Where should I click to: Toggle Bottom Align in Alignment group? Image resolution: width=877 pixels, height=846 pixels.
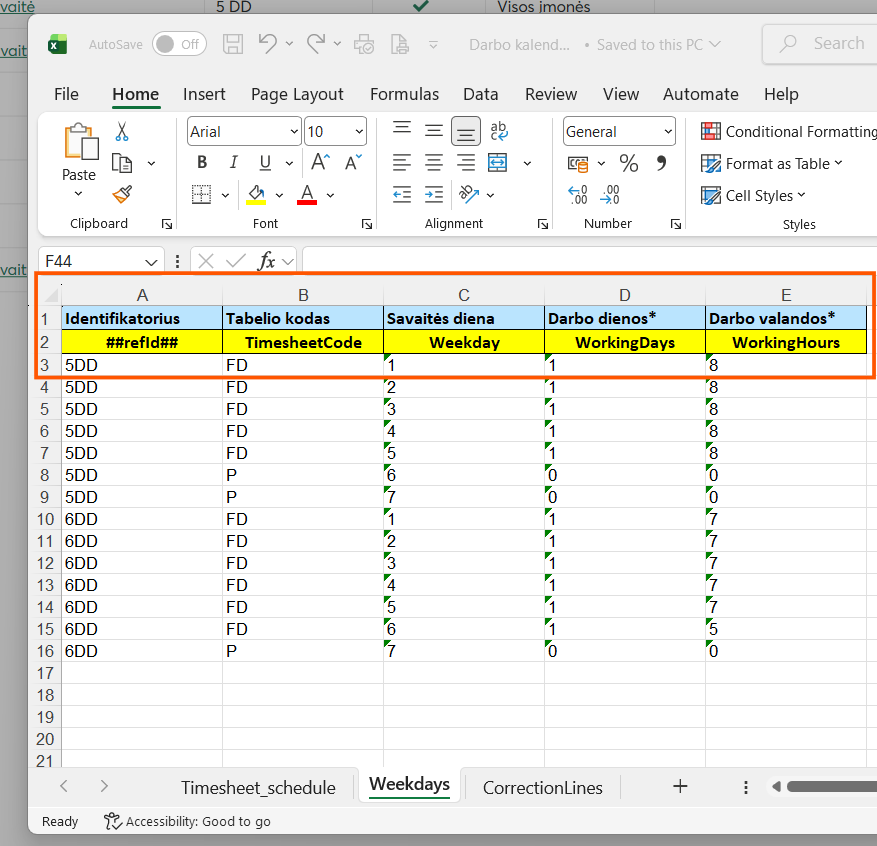pyautogui.click(x=465, y=131)
